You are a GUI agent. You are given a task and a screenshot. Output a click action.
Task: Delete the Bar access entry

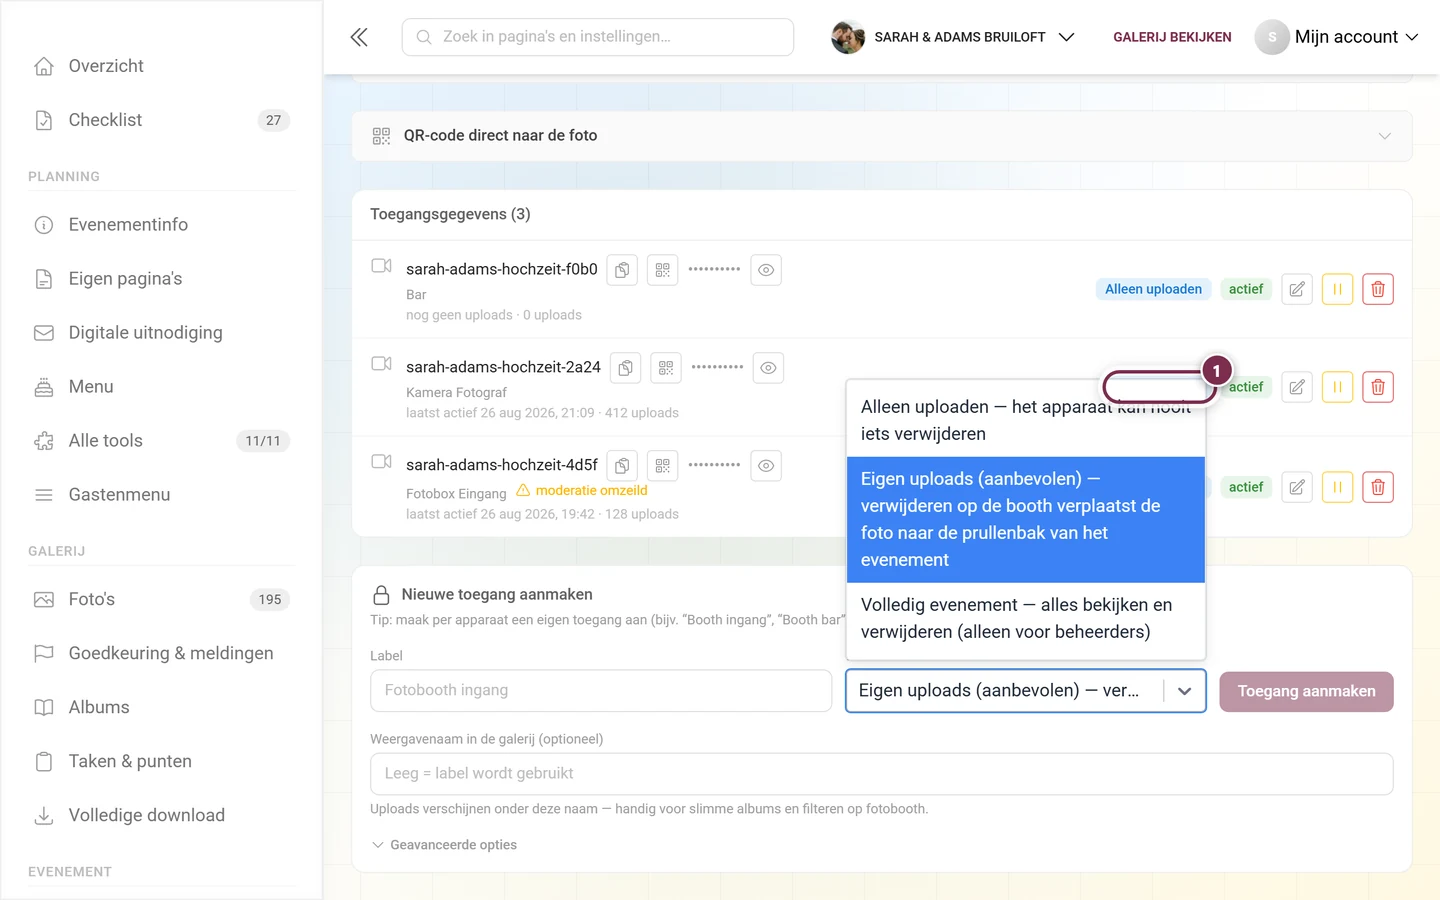[1378, 289]
